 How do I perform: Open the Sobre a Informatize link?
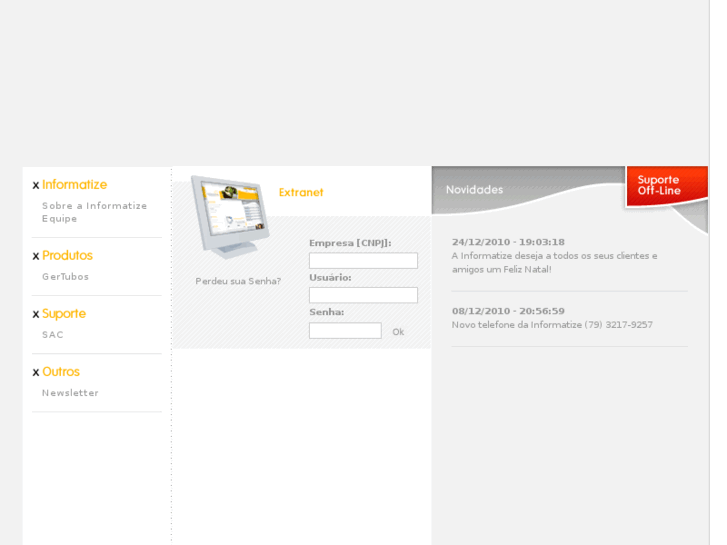click(x=95, y=205)
